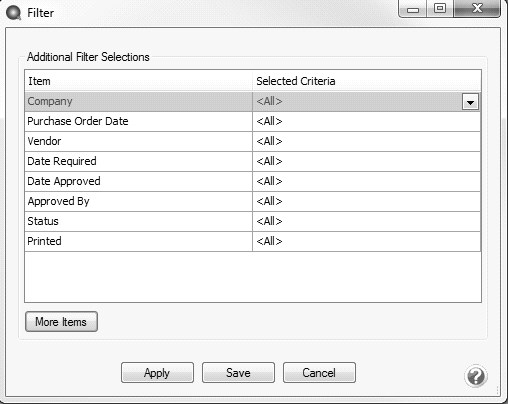The width and height of the screenshot is (508, 404).
Task: Select the Company filter row
Action: coord(253,101)
